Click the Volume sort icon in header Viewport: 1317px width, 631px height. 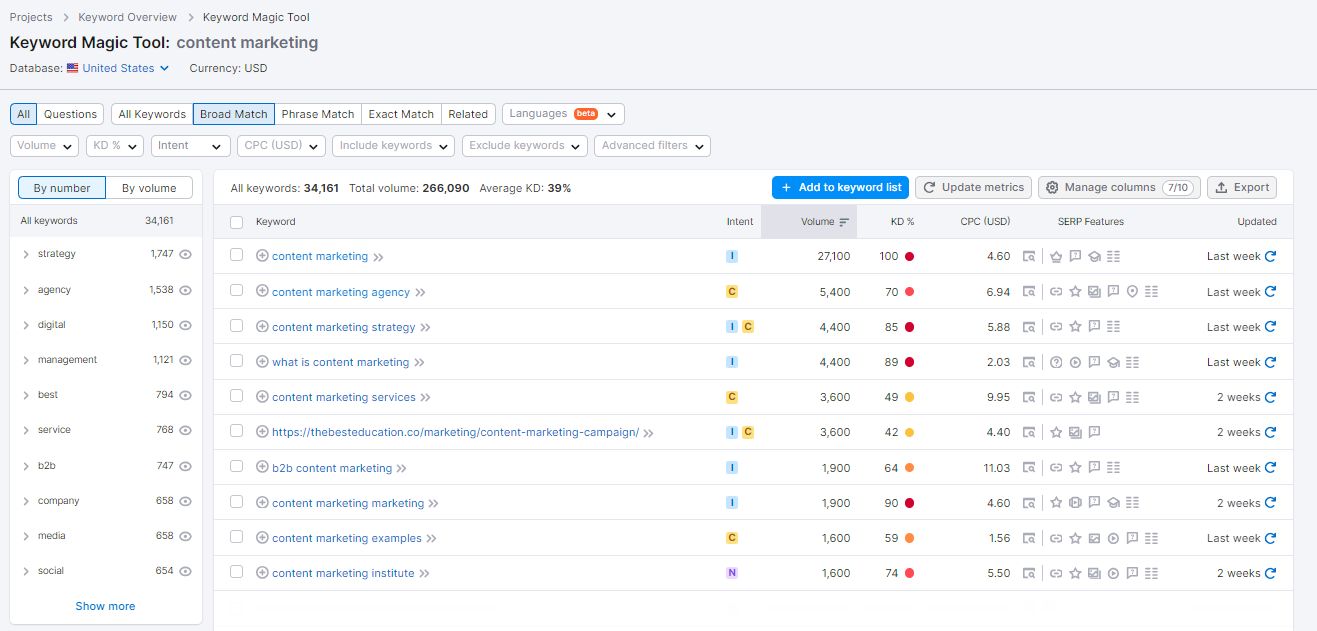click(844, 222)
